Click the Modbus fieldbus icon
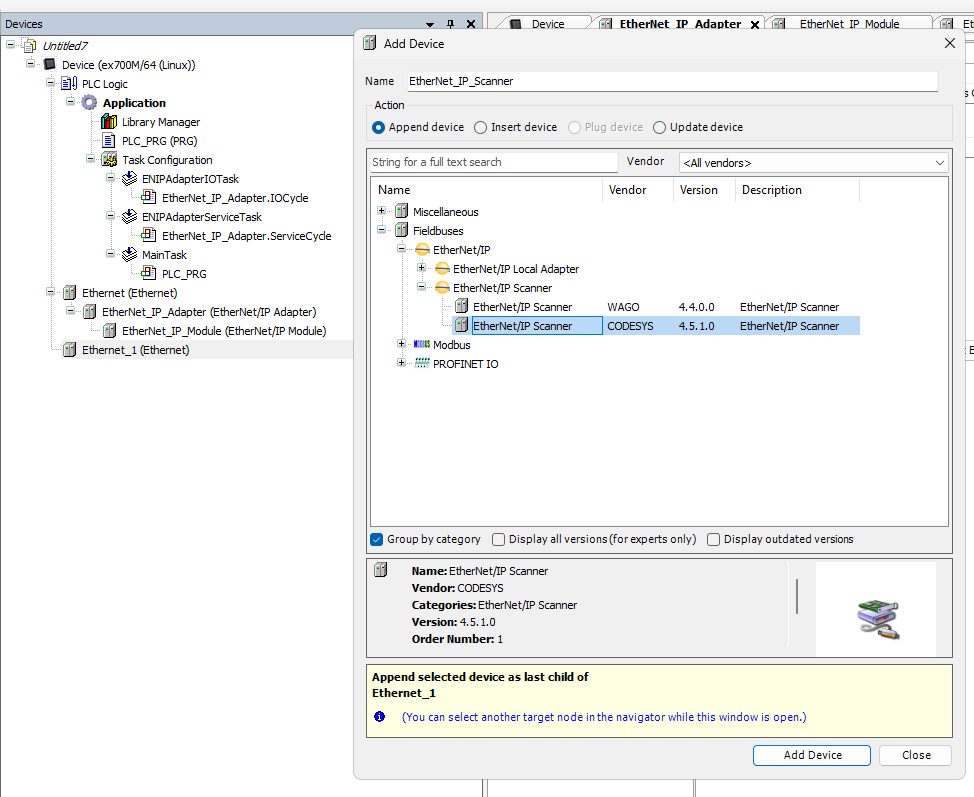Viewport: 974px width, 797px height. coord(421,345)
